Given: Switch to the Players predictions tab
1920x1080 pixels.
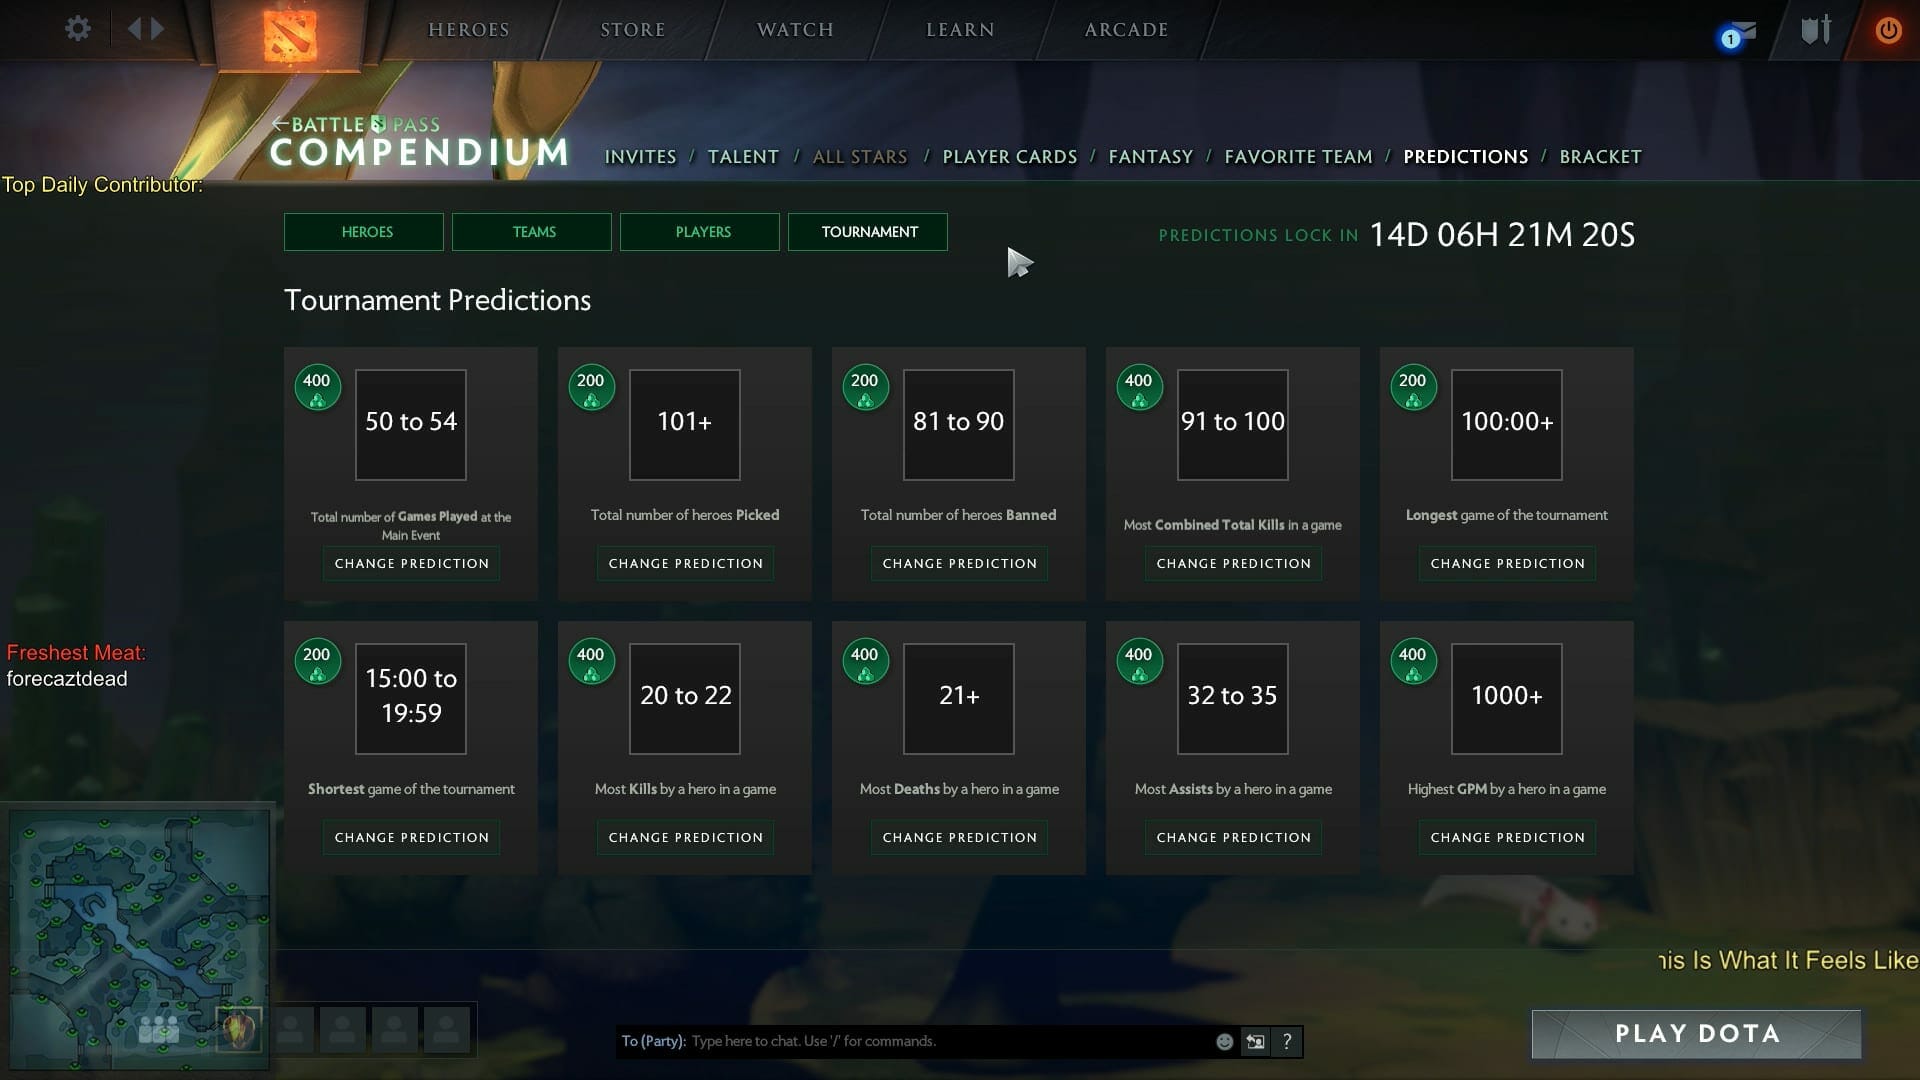Looking at the screenshot, I should [x=700, y=232].
